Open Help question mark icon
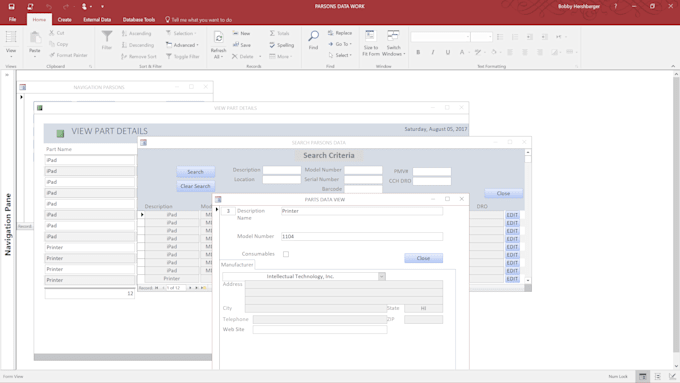Image resolution: width=680 pixels, height=383 pixels. (615, 7)
